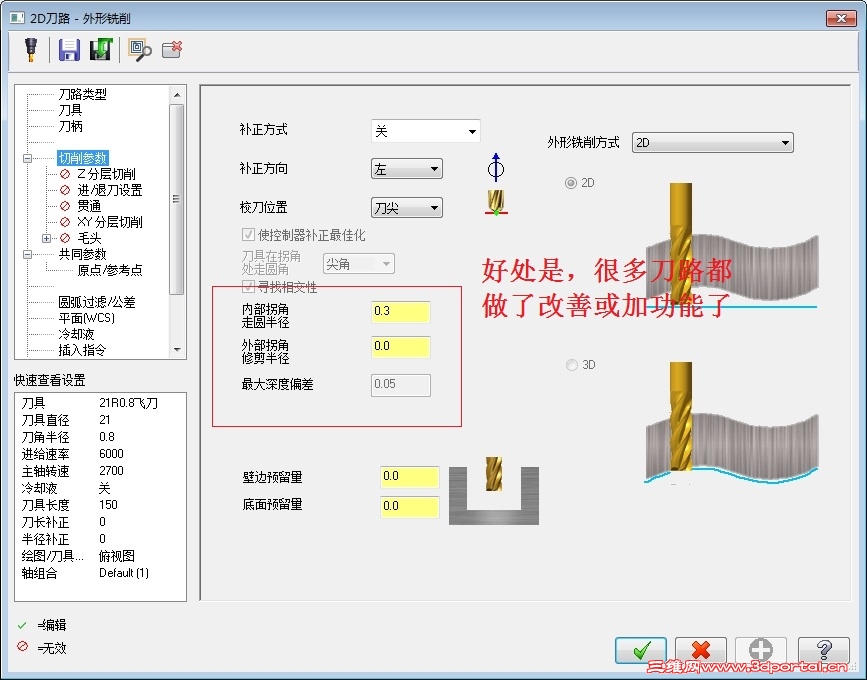
Task: Toggle 使控制器补正最佳化 checkbox
Action: coord(248,235)
